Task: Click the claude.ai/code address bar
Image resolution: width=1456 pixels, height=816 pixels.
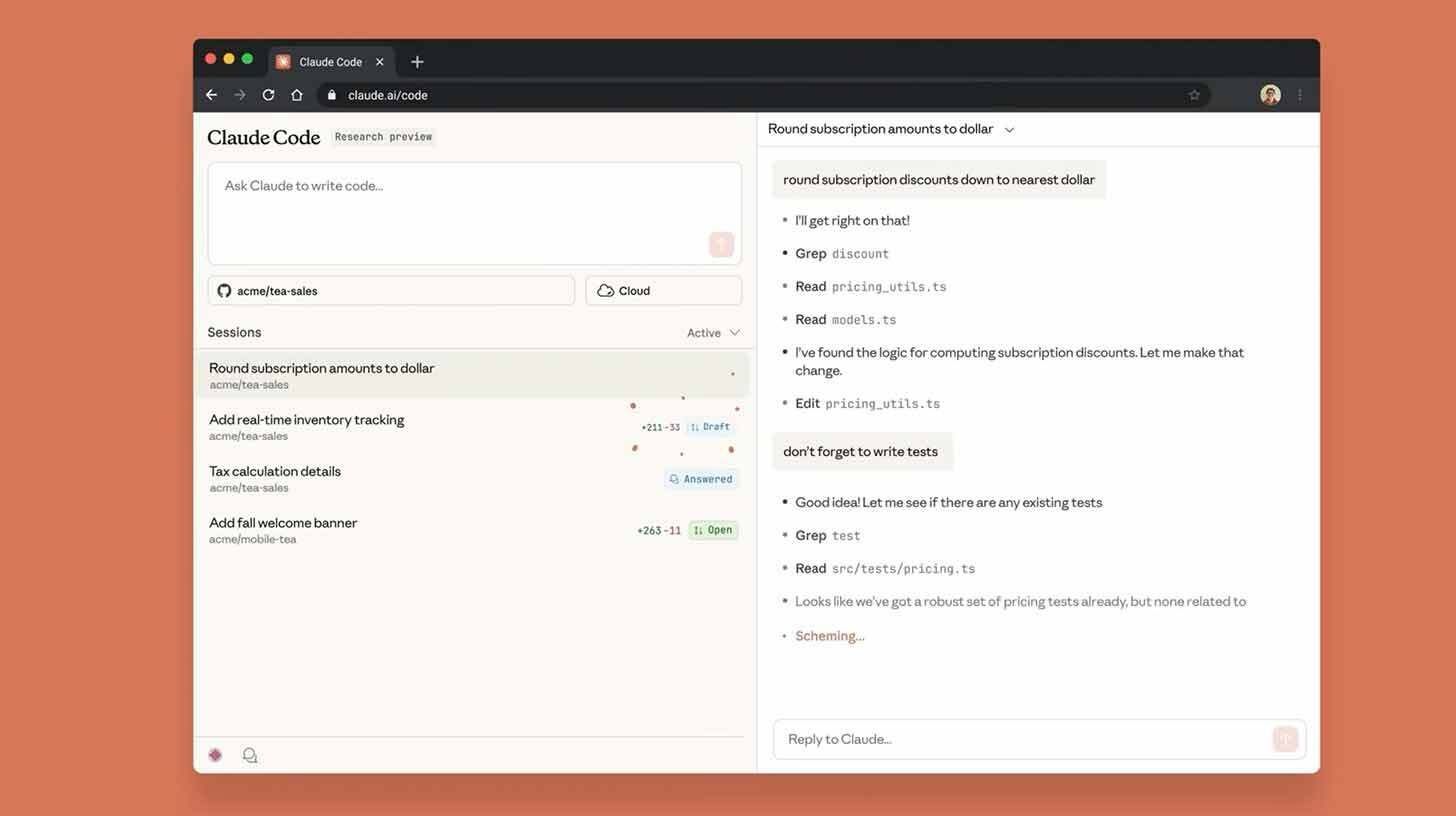Action: (765, 95)
